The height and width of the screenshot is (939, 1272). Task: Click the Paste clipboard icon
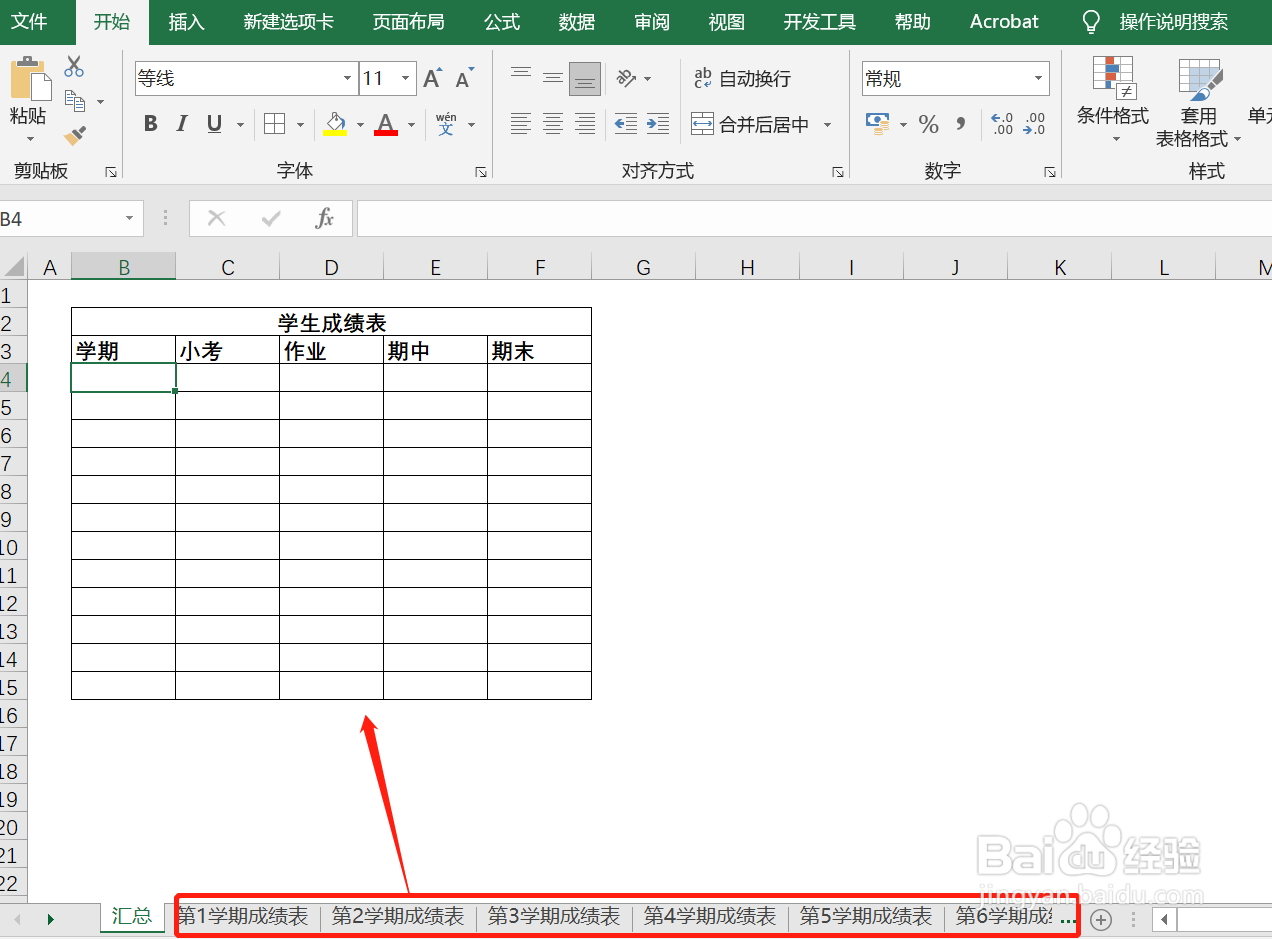pos(29,80)
